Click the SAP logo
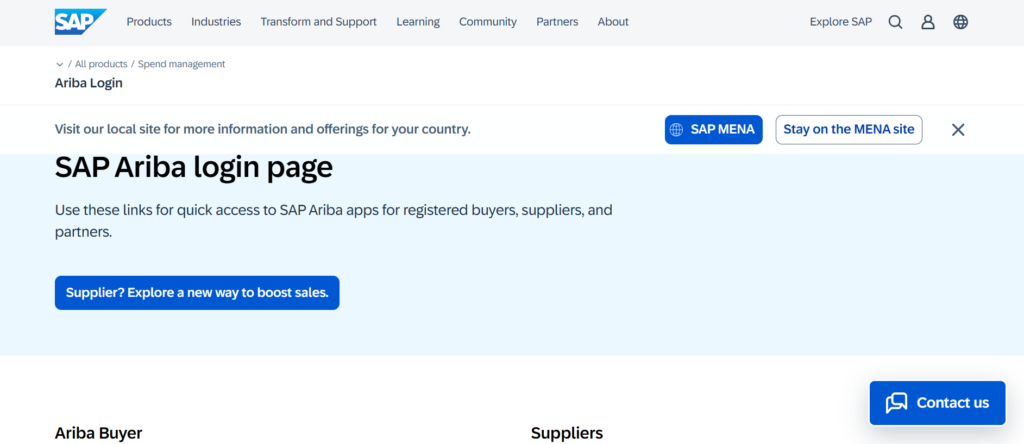1024x444 pixels. point(78,21)
